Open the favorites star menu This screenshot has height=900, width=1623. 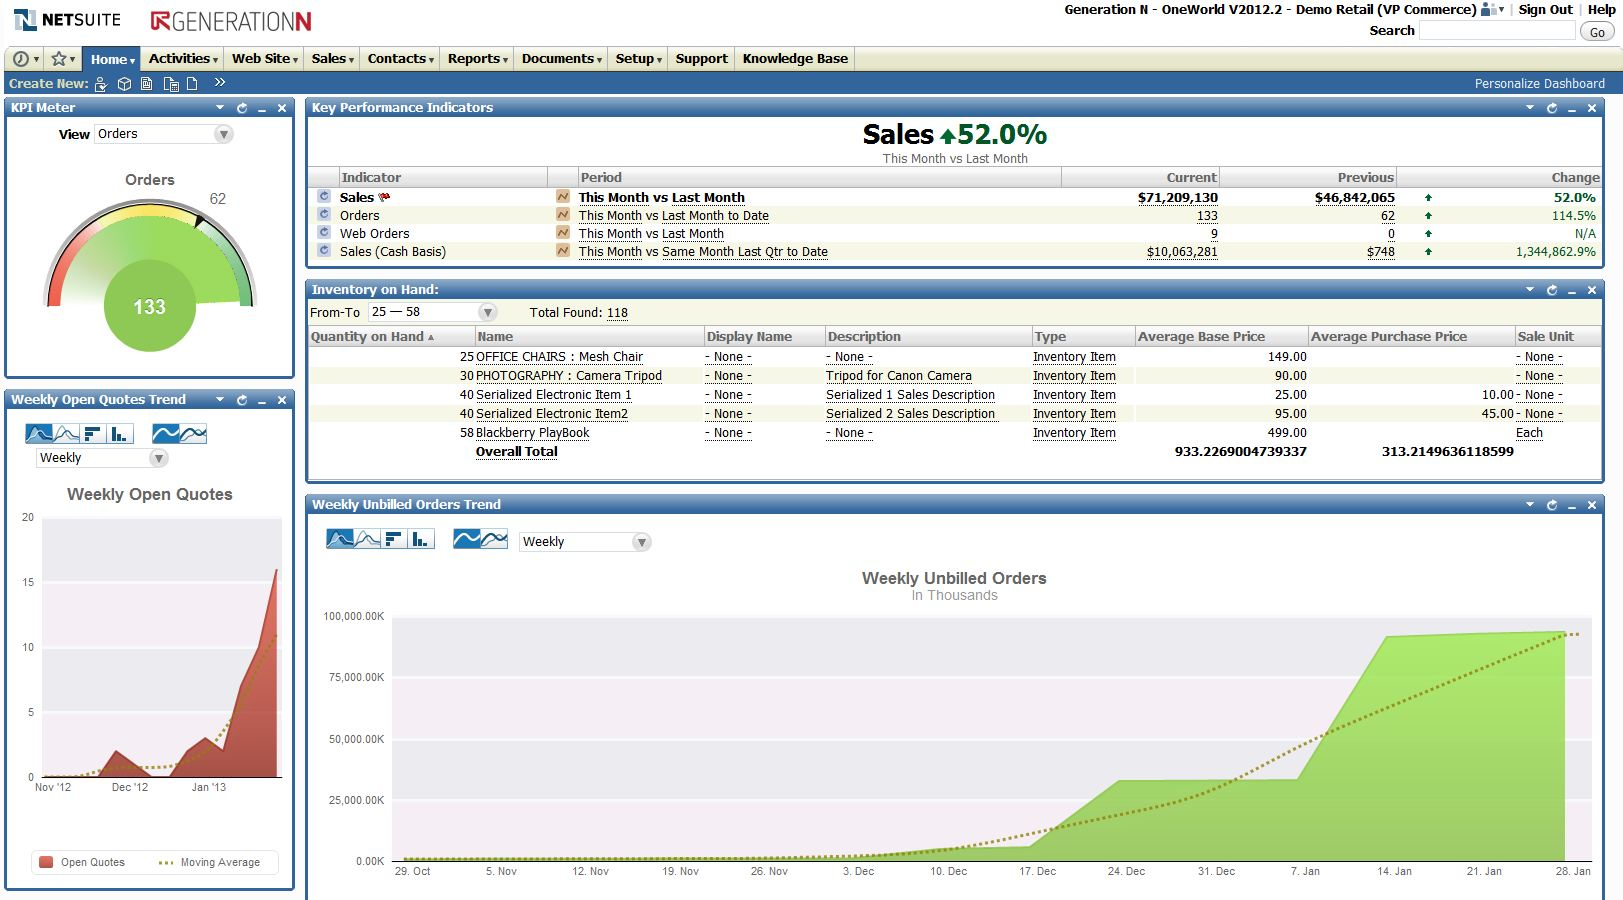[59, 58]
